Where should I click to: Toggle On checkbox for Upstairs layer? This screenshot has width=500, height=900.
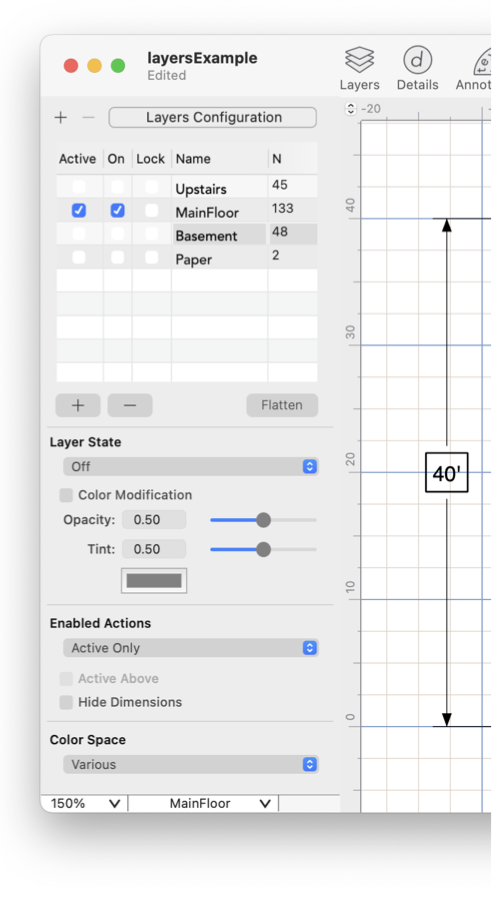[117, 187]
